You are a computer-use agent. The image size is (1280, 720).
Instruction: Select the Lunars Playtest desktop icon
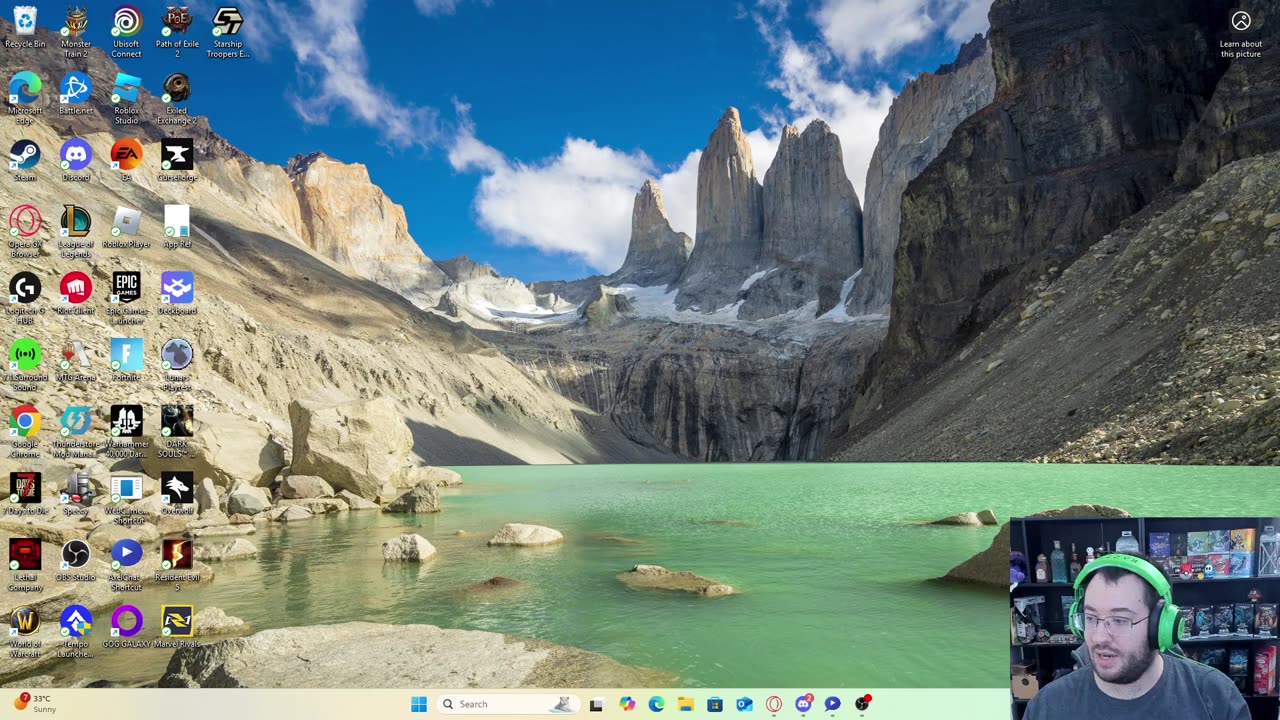click(177, 365)
